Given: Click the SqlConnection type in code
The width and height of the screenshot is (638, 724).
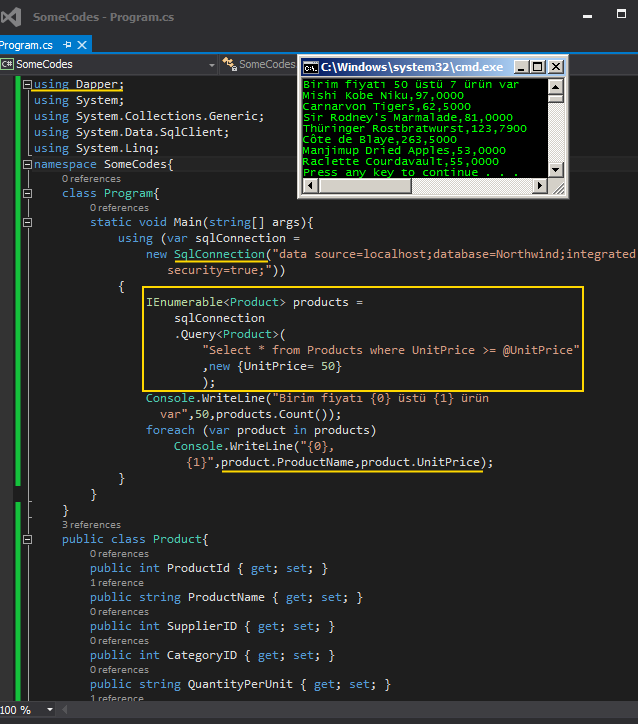Looking at the screenshot, I should tap(219, 254).
